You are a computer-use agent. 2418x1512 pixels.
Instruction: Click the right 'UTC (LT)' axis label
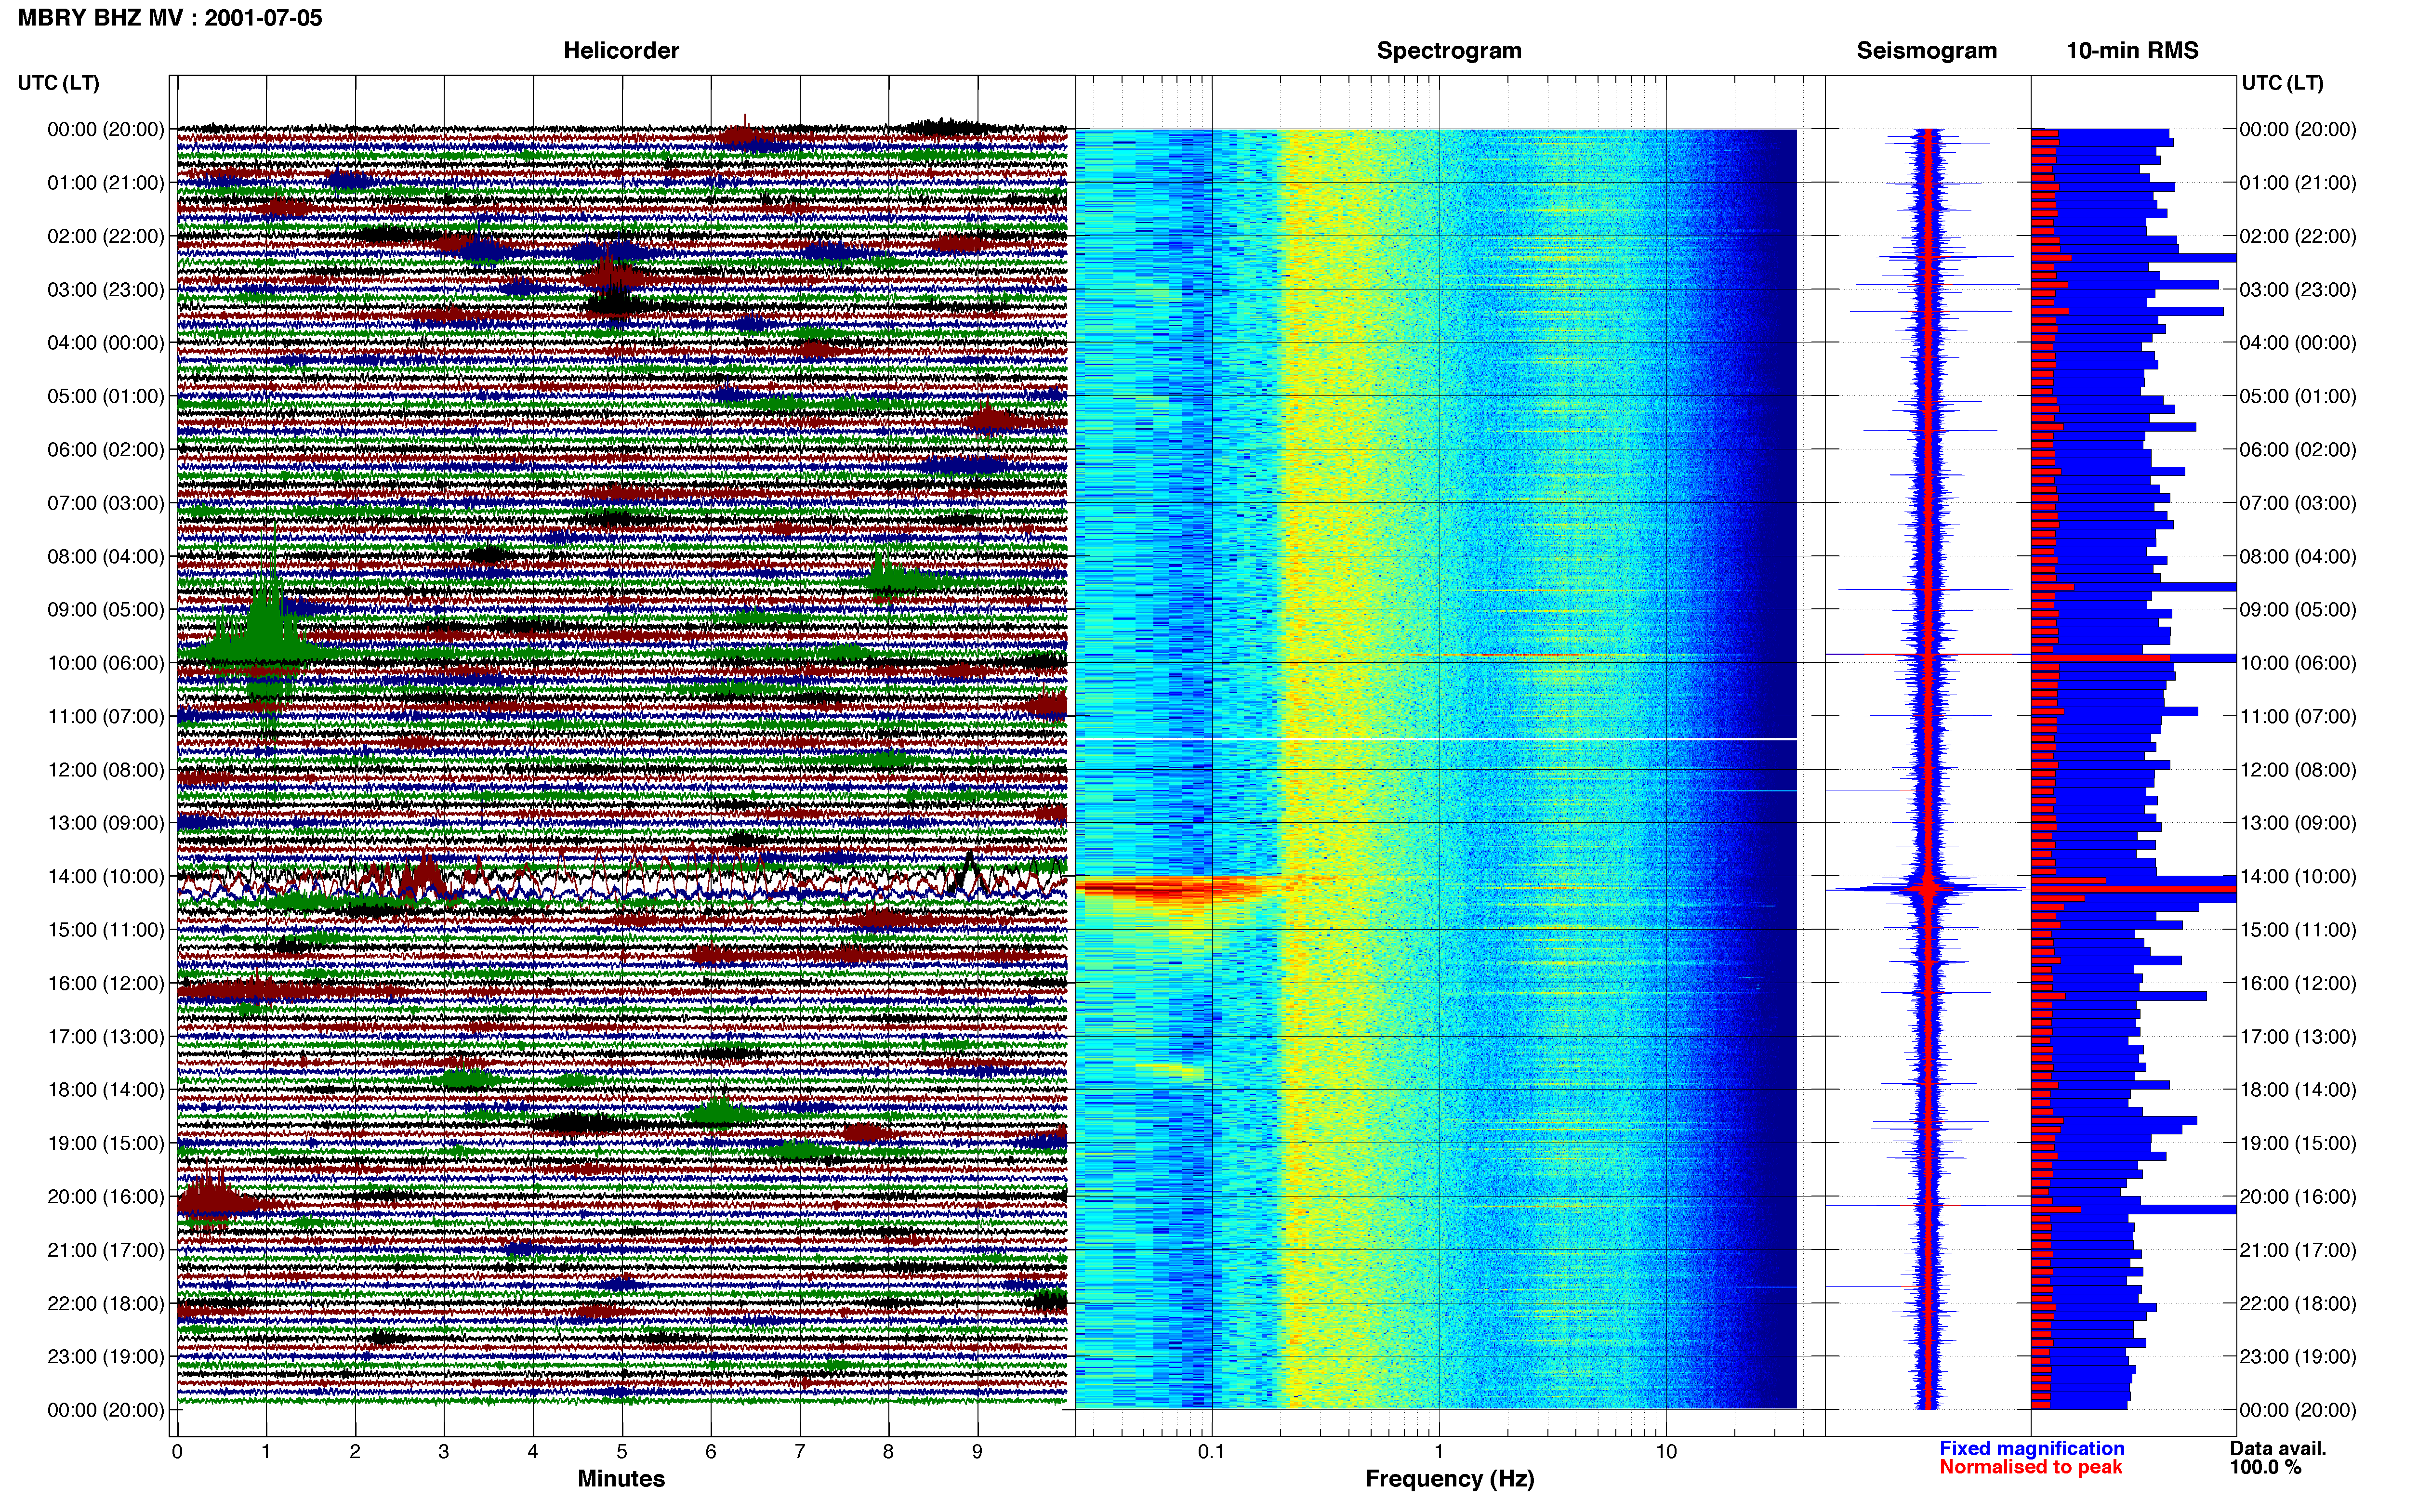pyautogui.click(x=2282, y=83)
